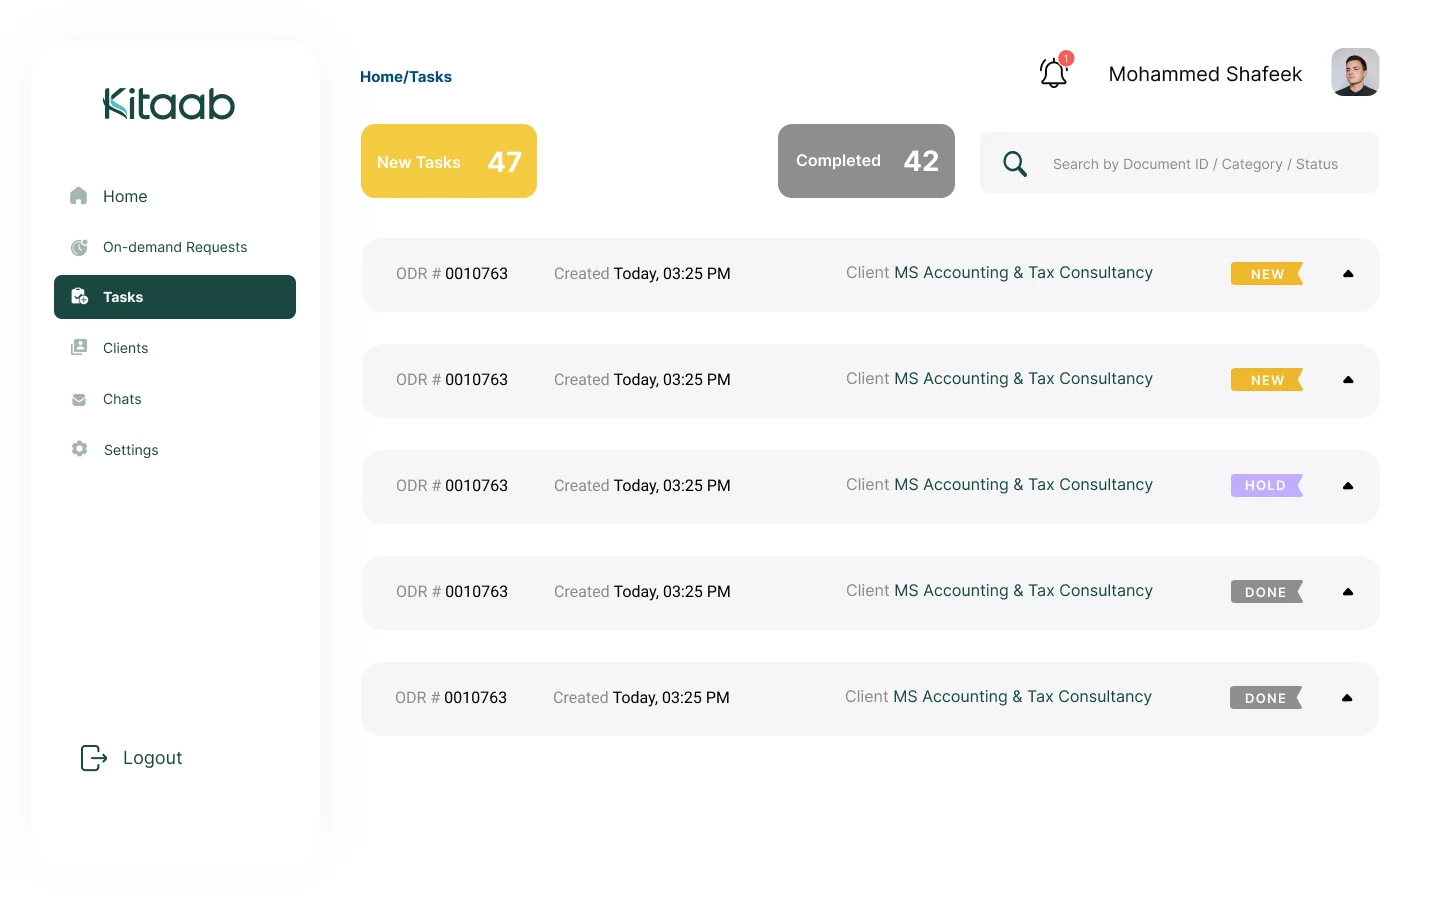This screenshot has height=900, width=1440.
Task: Open Settings via the gear icon
Action: (80, 449)
